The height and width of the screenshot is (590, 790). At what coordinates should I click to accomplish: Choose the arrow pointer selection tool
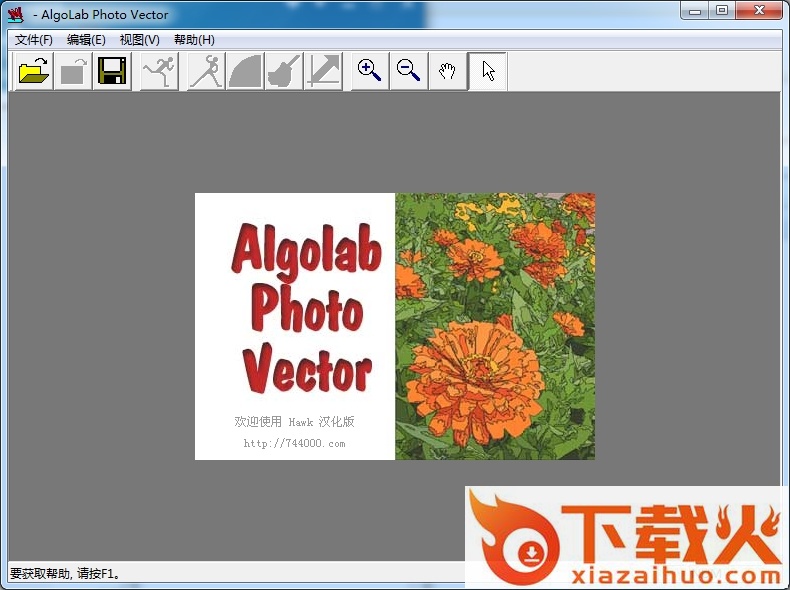click(x=487, y=71)
